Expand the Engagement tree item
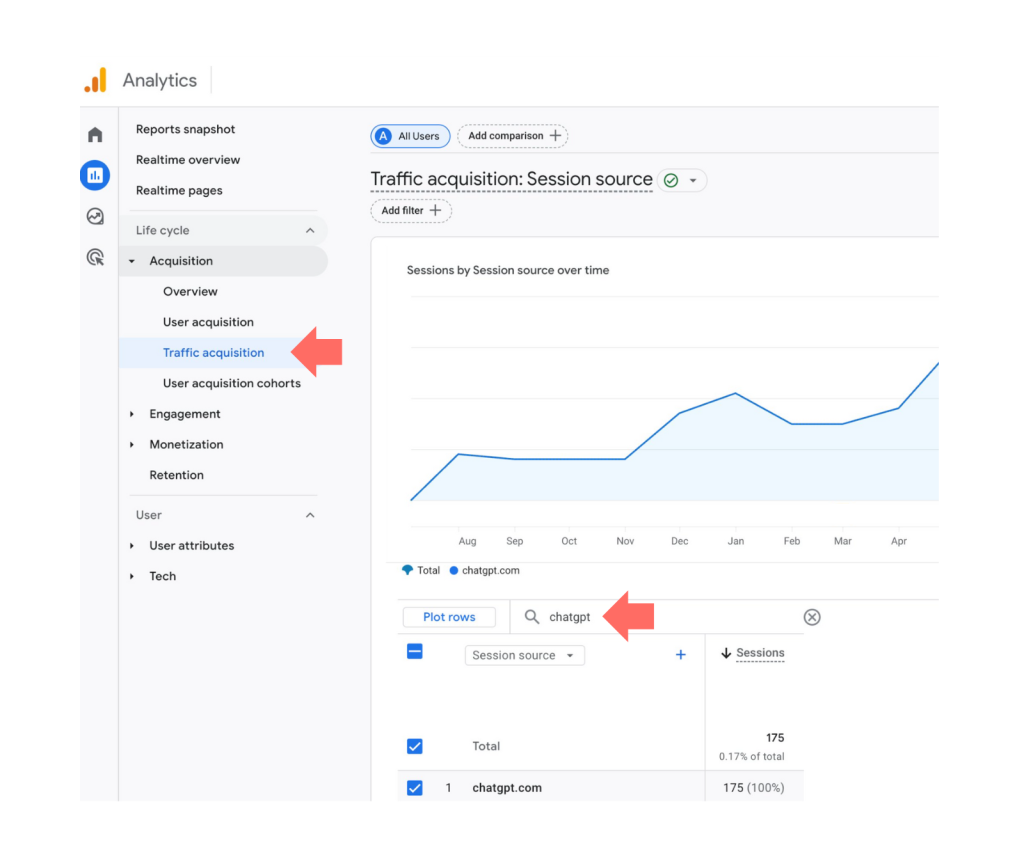Image resolution: width=1024 pixels, height=852 pixels. point(132,414)
